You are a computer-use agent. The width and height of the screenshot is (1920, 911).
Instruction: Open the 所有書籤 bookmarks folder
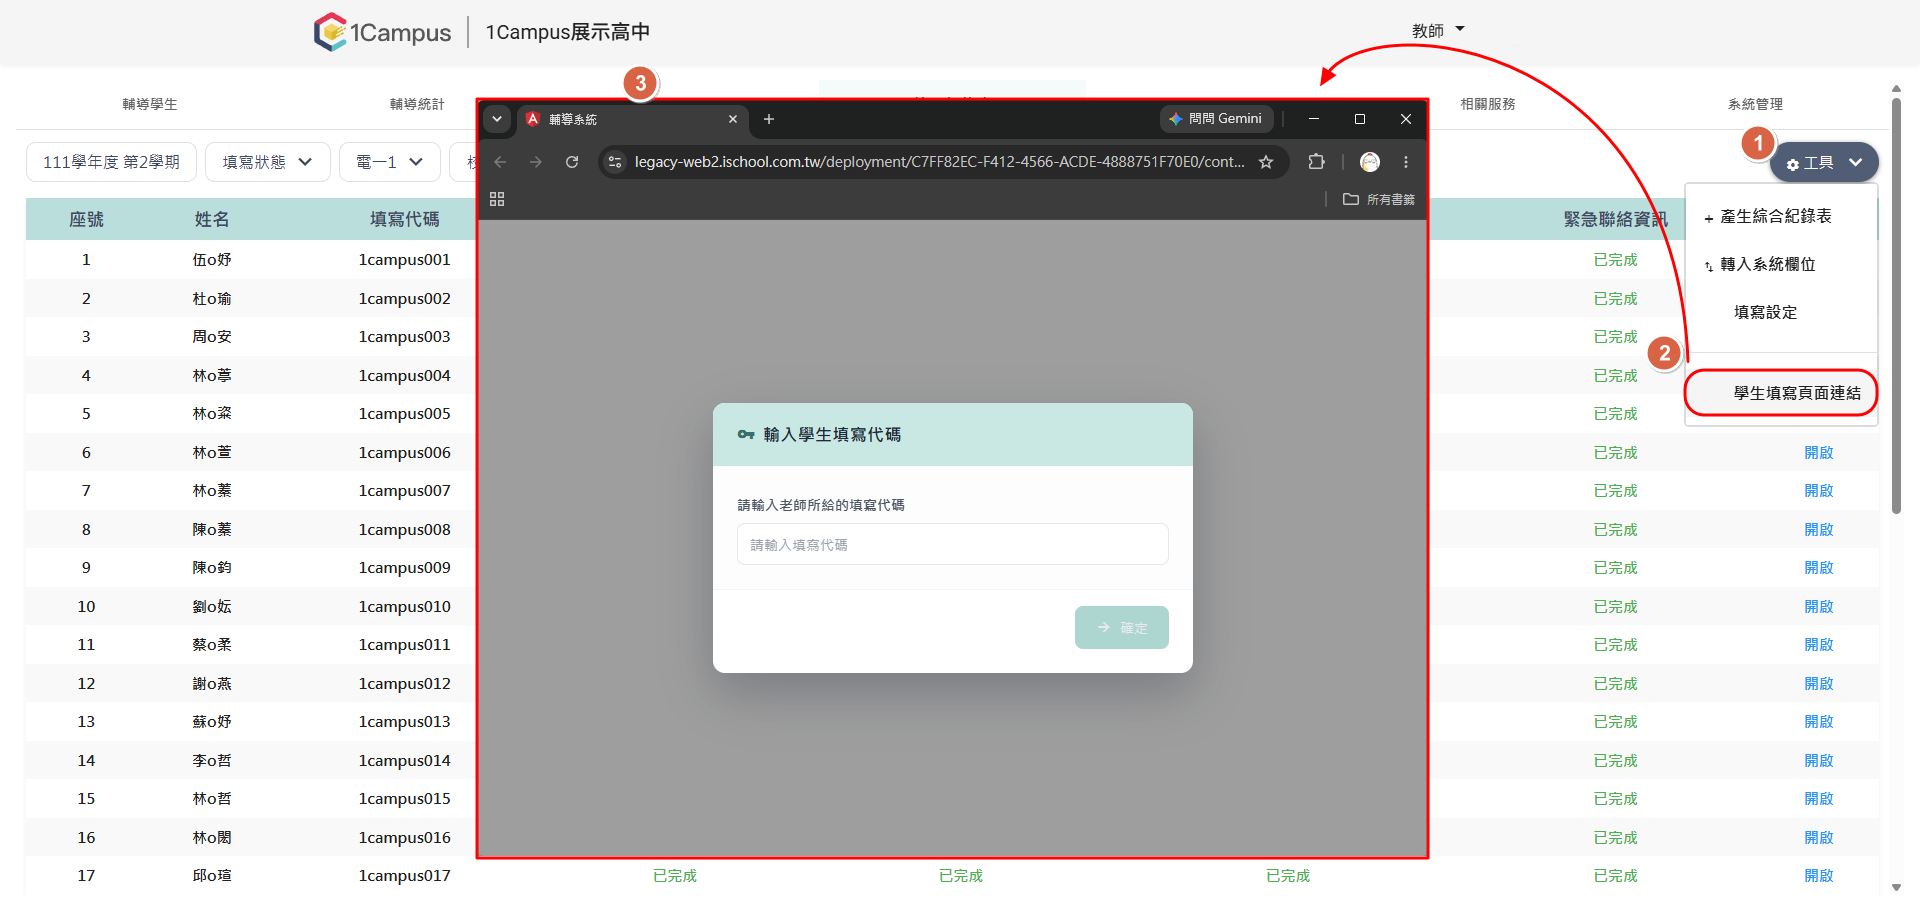pyautogui.click(x=1379, y=199)
